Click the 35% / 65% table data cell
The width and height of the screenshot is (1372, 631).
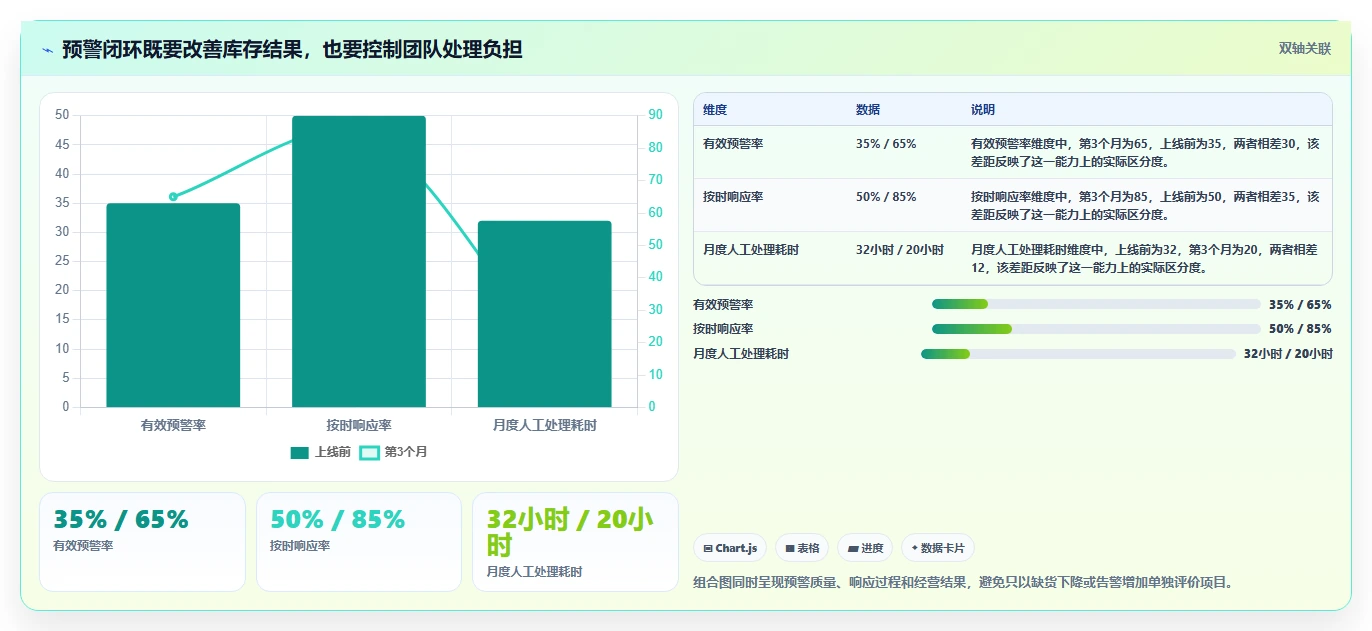point(886,144)
